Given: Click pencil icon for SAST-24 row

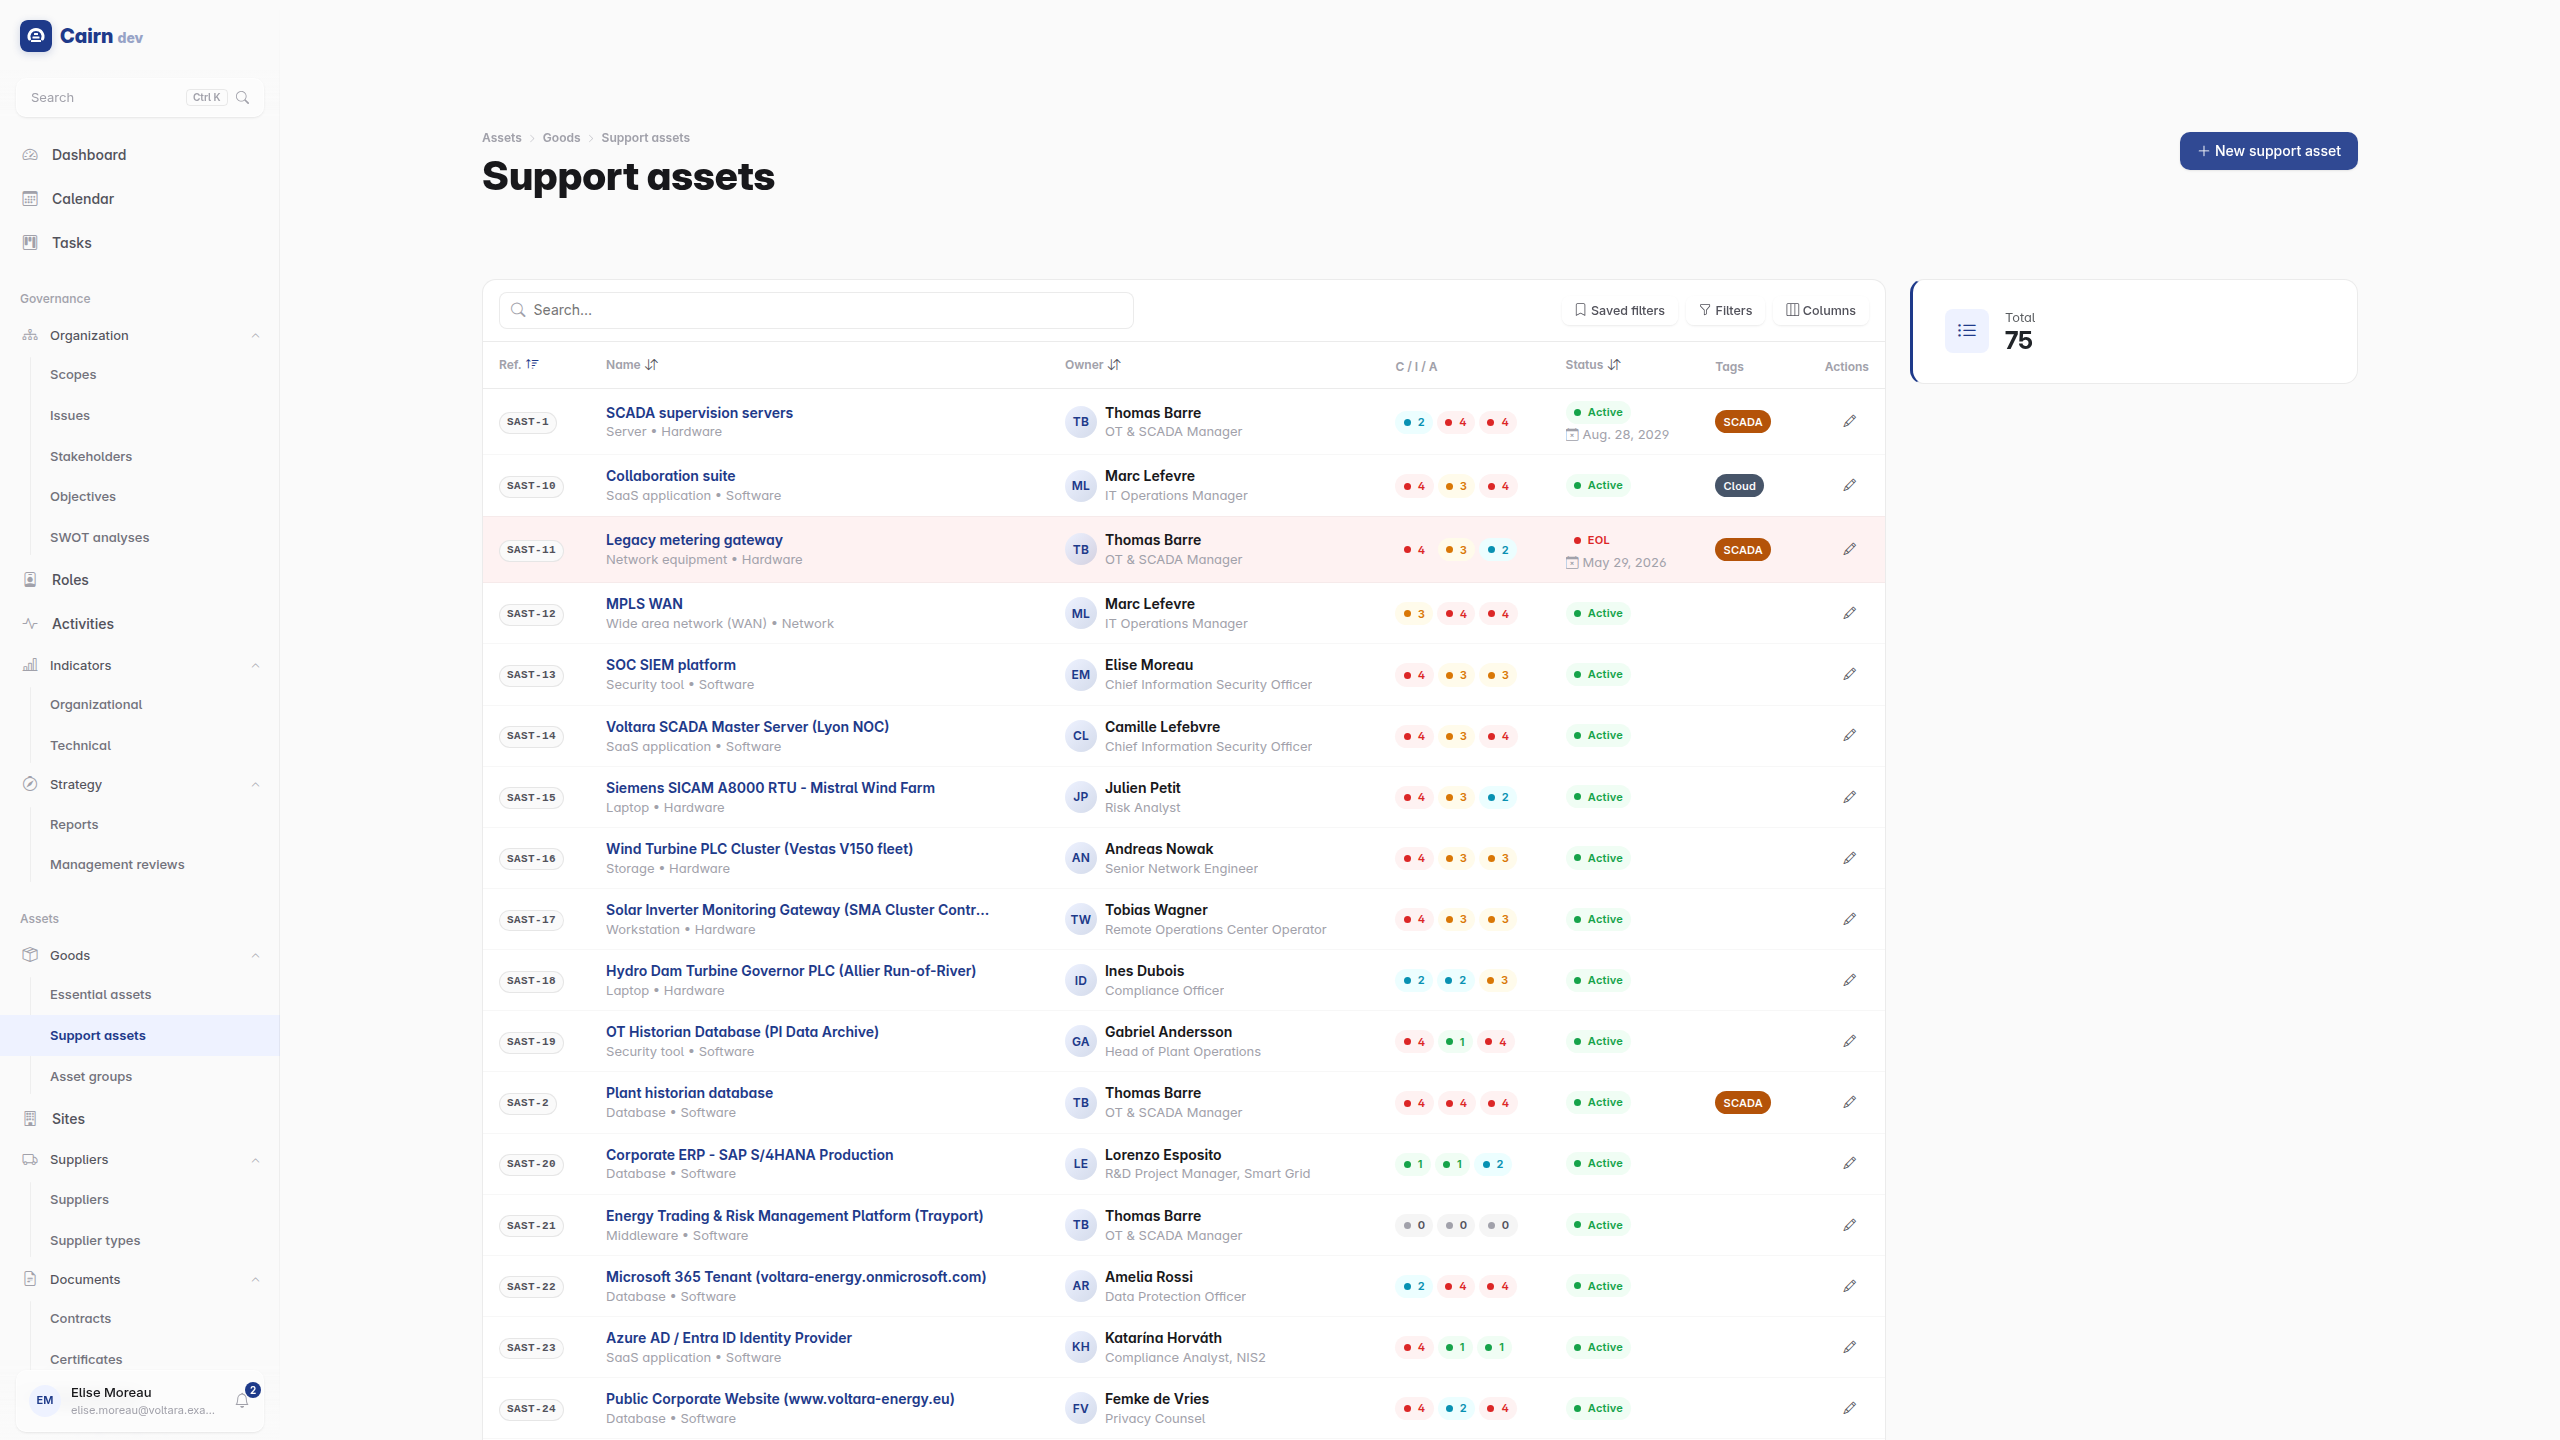Looking at the screenshot, I should [1849, 1408].
